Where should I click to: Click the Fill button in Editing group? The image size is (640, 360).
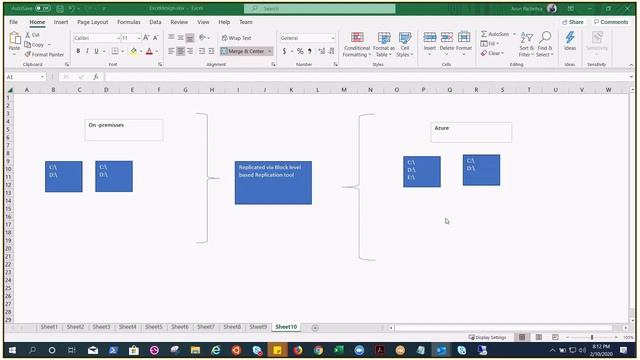[489, 44]
